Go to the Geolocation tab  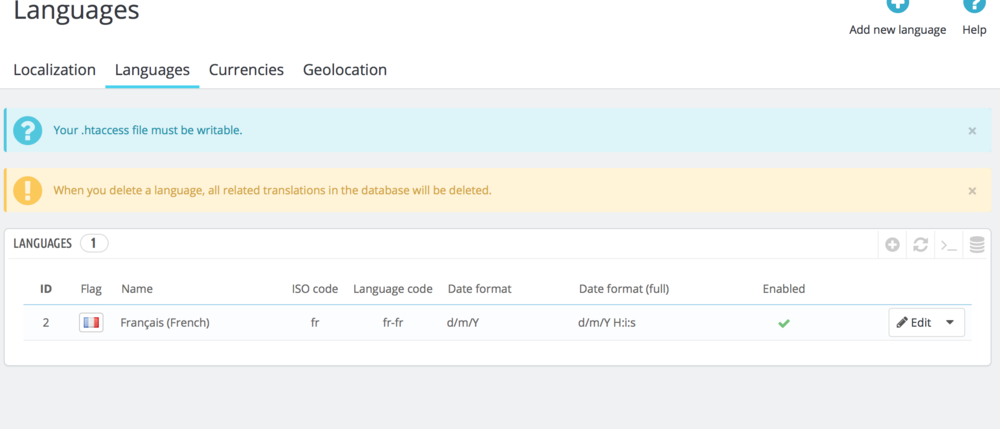coord(345,70)
